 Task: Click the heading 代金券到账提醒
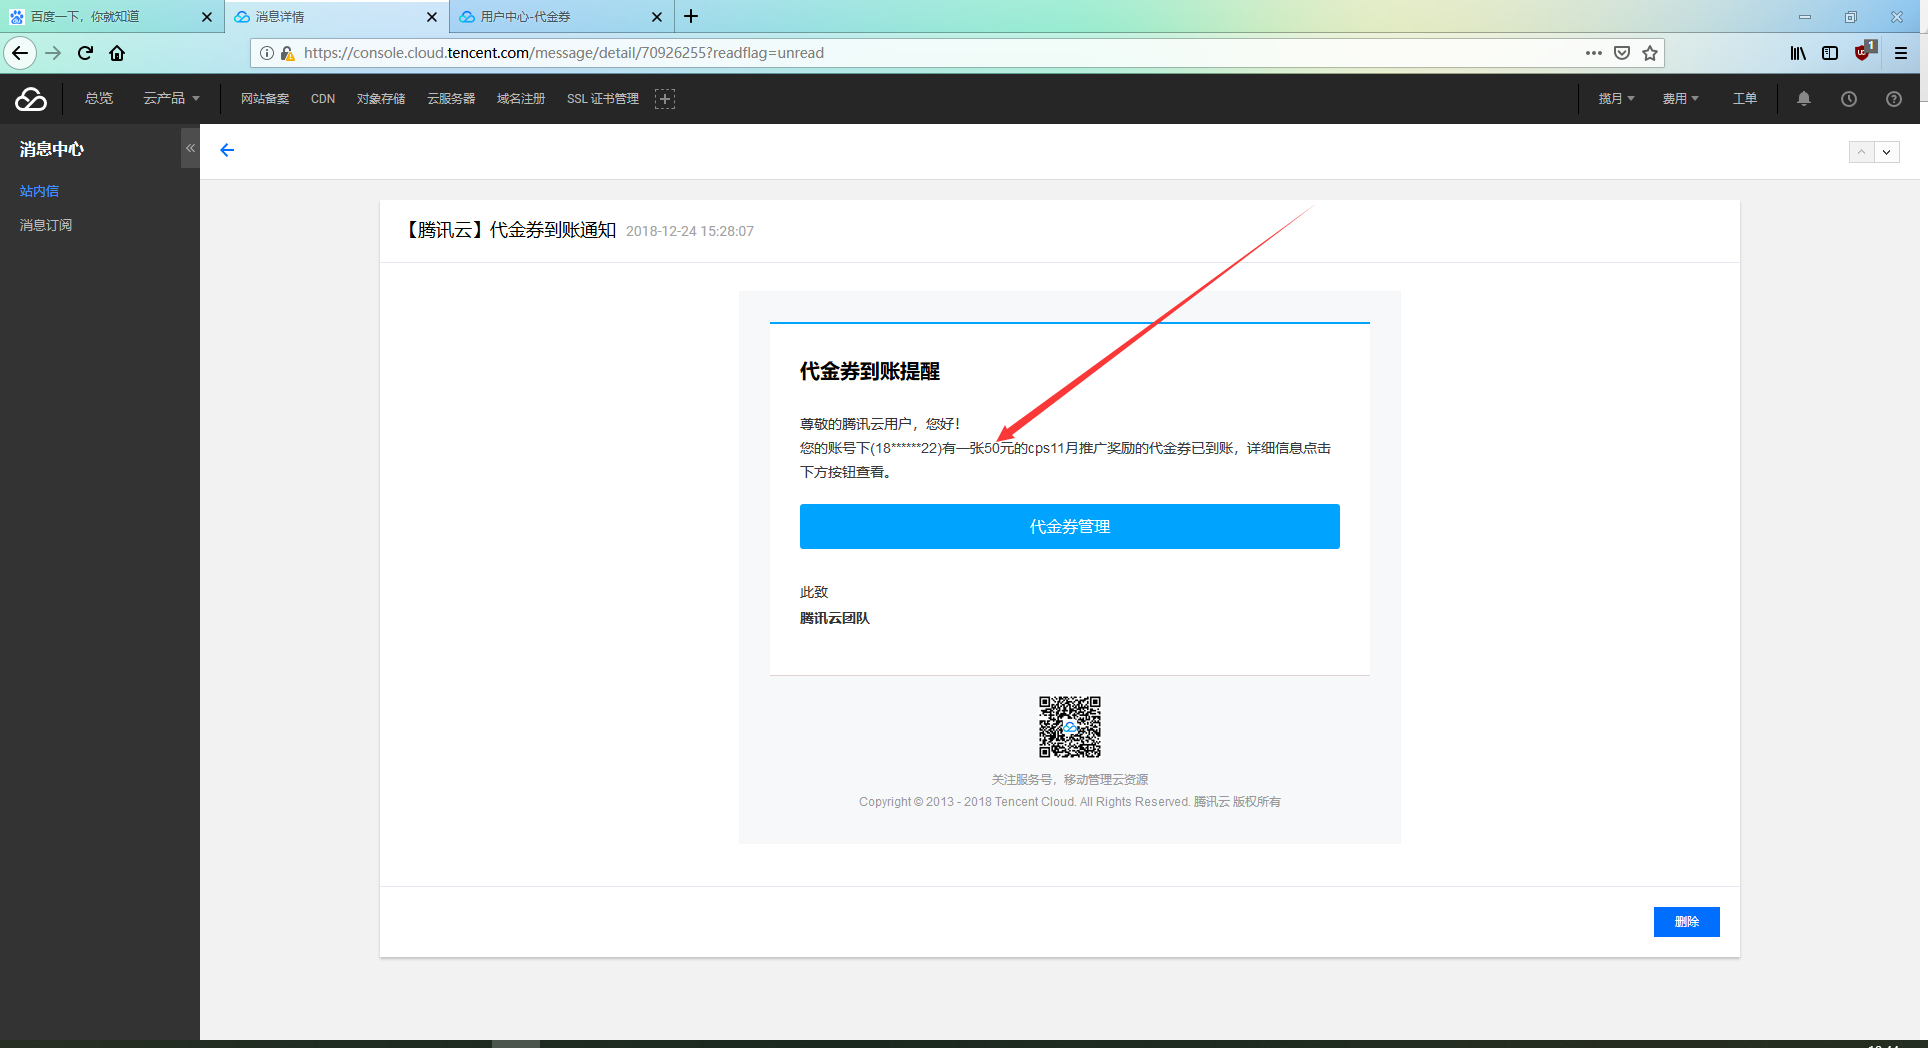[870, 371]
